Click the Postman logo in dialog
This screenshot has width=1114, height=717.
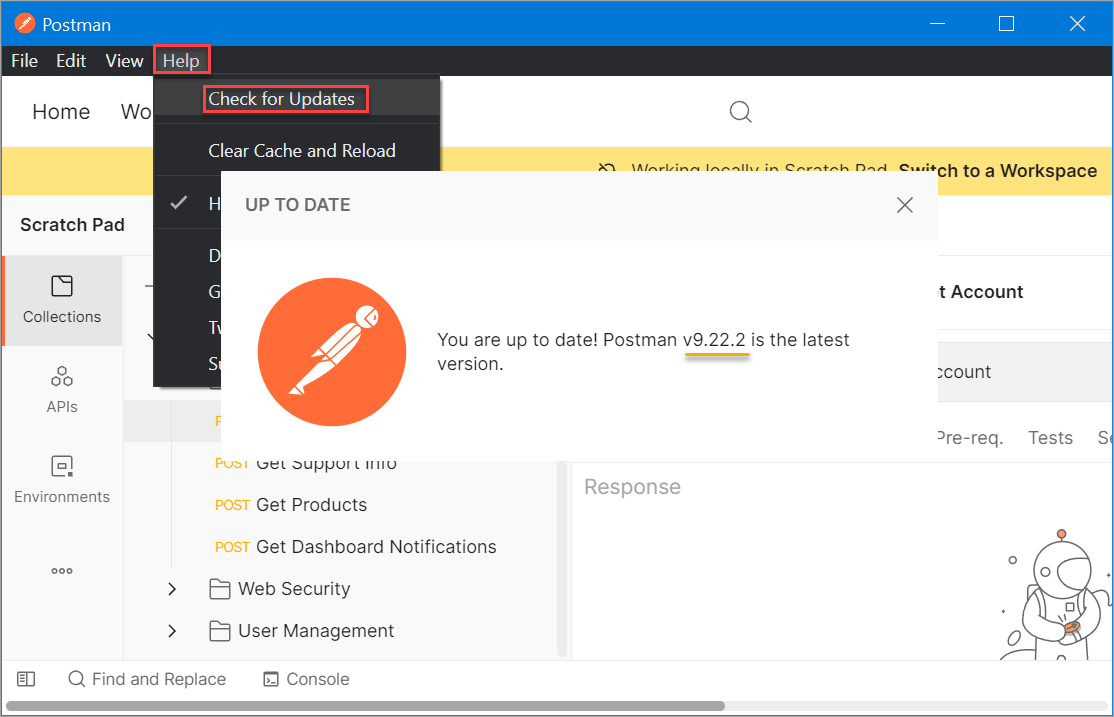pyautogui.click(x=332, y=352)
